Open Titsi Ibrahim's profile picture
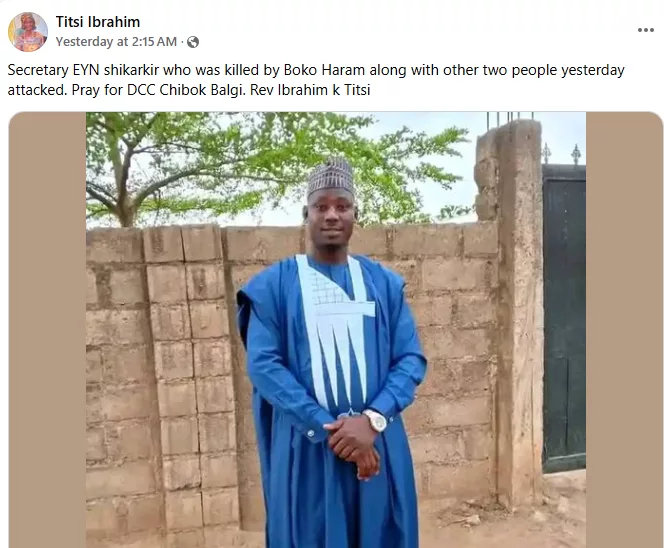Screen dimensions: 664x548 coord(28,32)
